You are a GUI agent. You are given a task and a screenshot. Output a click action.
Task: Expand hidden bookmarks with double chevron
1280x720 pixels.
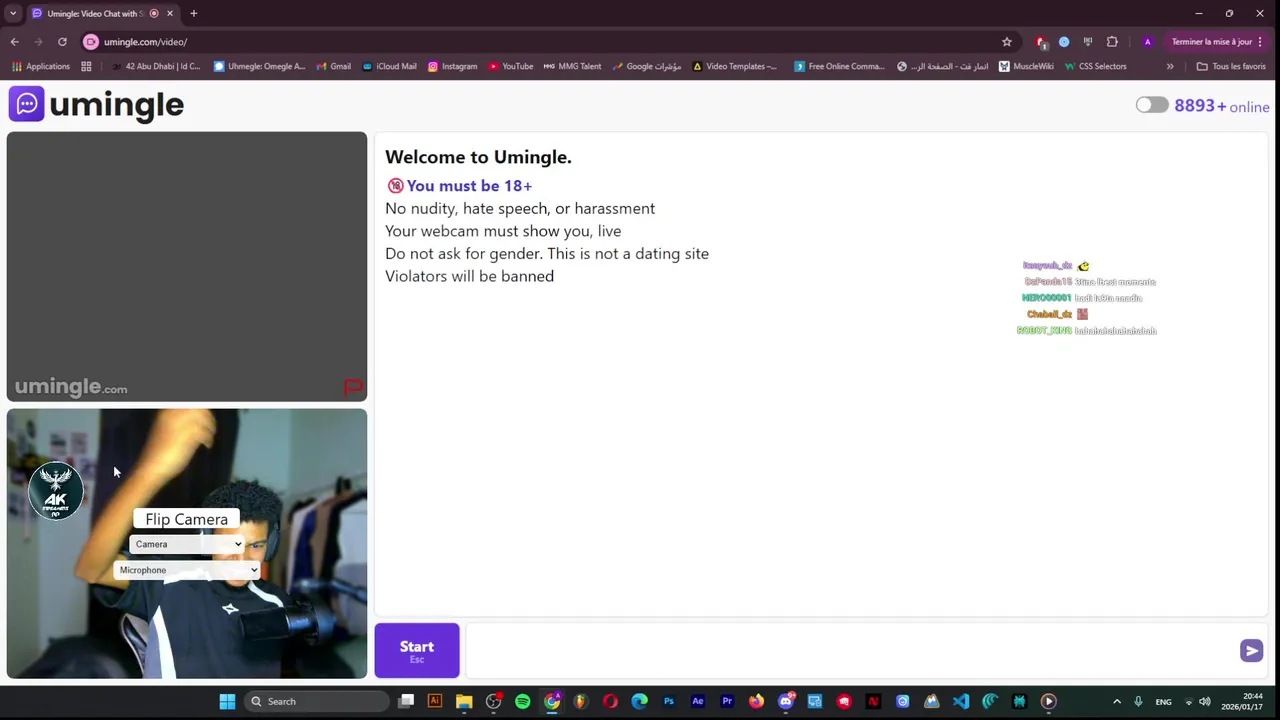(1170, 66)
